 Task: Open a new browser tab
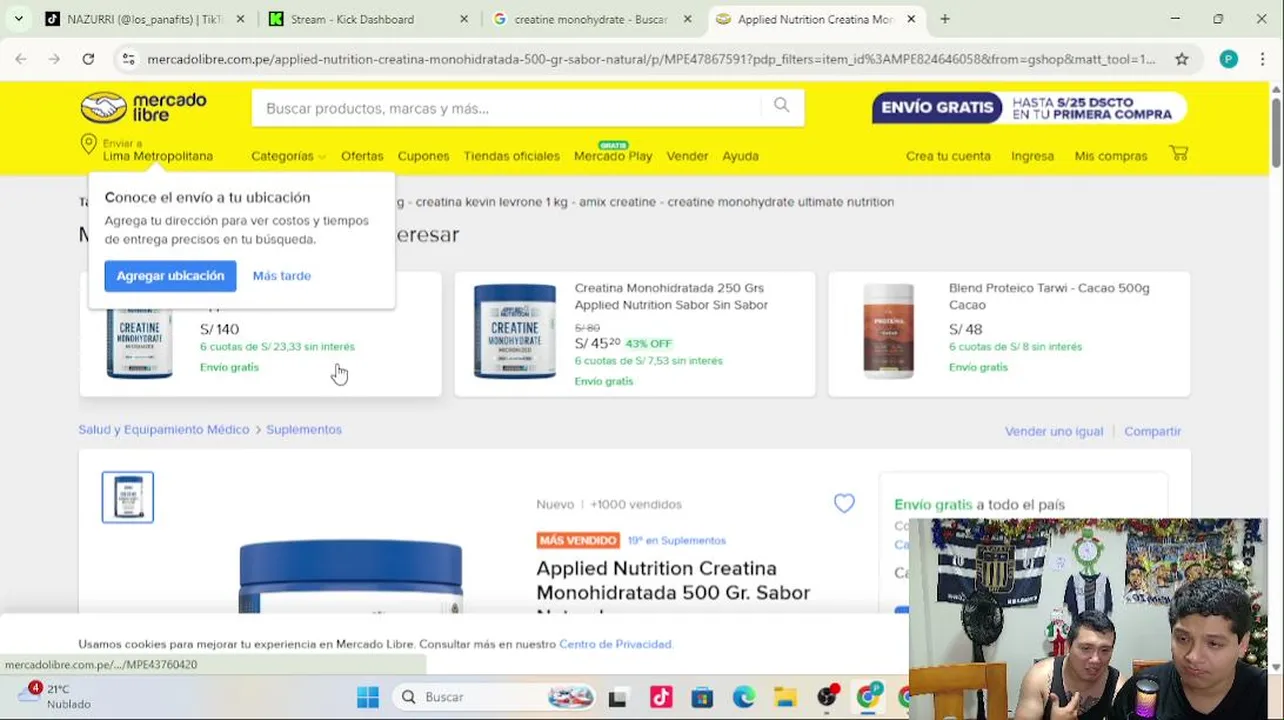pos(945,19)
